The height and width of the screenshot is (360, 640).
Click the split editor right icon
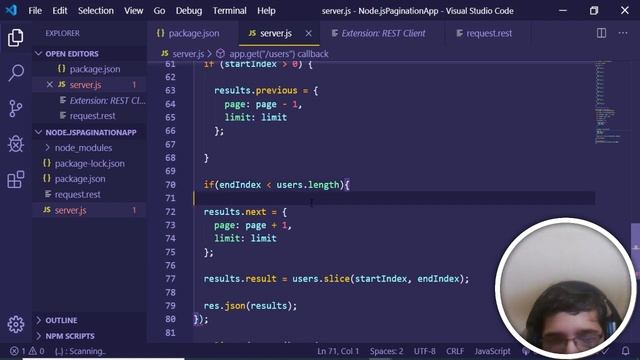point(601,33)
